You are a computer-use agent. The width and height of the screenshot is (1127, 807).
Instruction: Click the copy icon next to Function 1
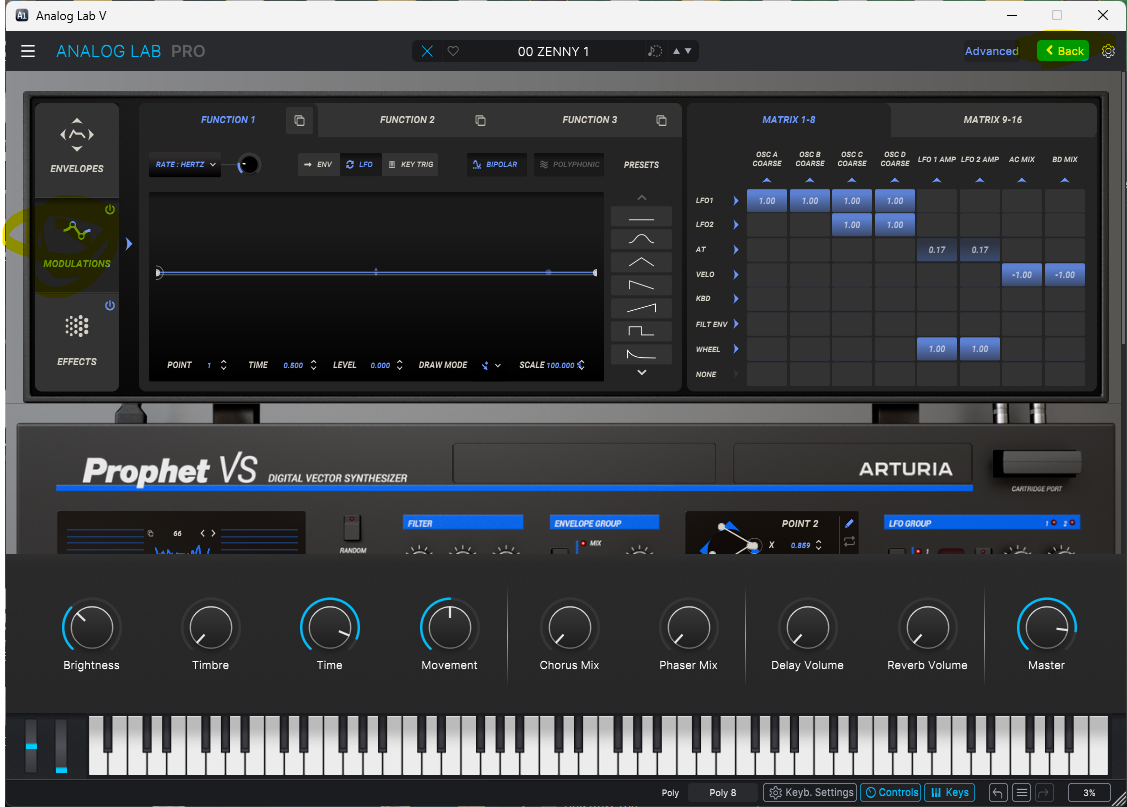(299, 121)
